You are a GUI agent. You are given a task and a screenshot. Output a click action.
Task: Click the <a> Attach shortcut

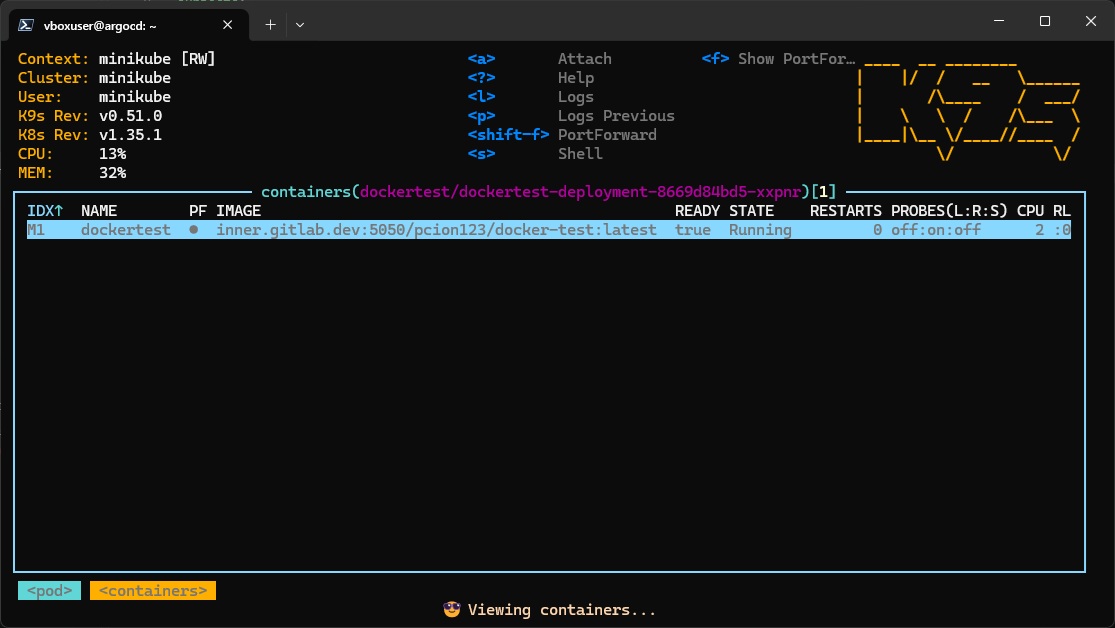click(539, 59)
